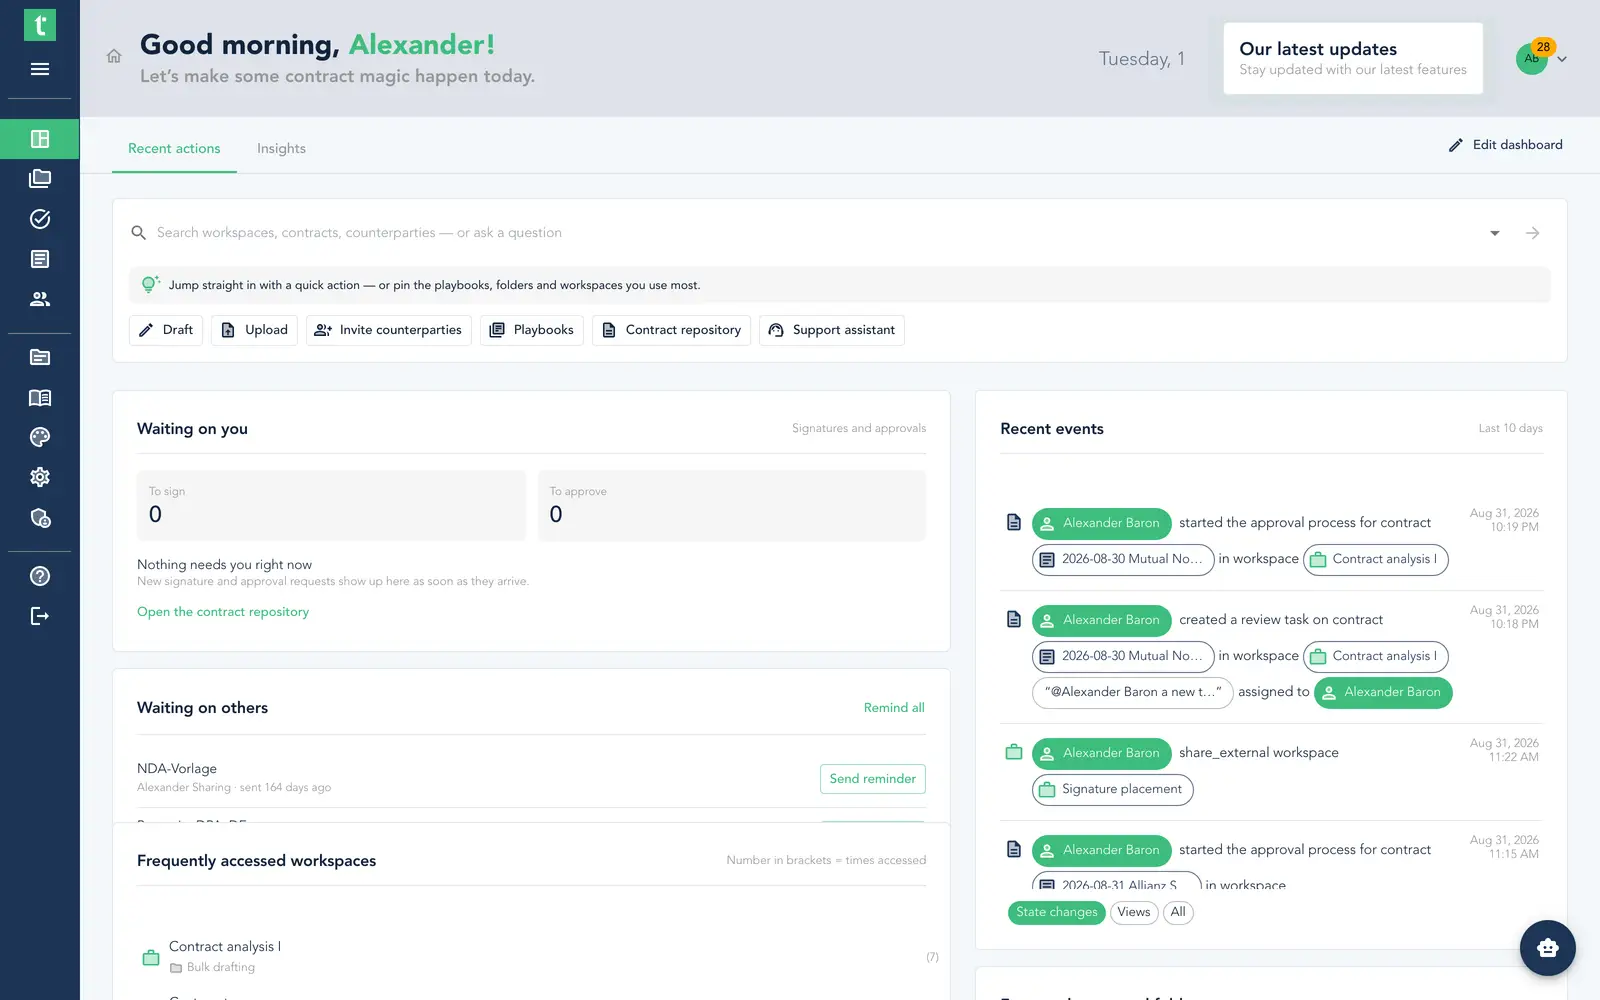1600x1000 pixels.
Task: Click Send reminder for NDA-Vorlage
Action: [872, 779]
